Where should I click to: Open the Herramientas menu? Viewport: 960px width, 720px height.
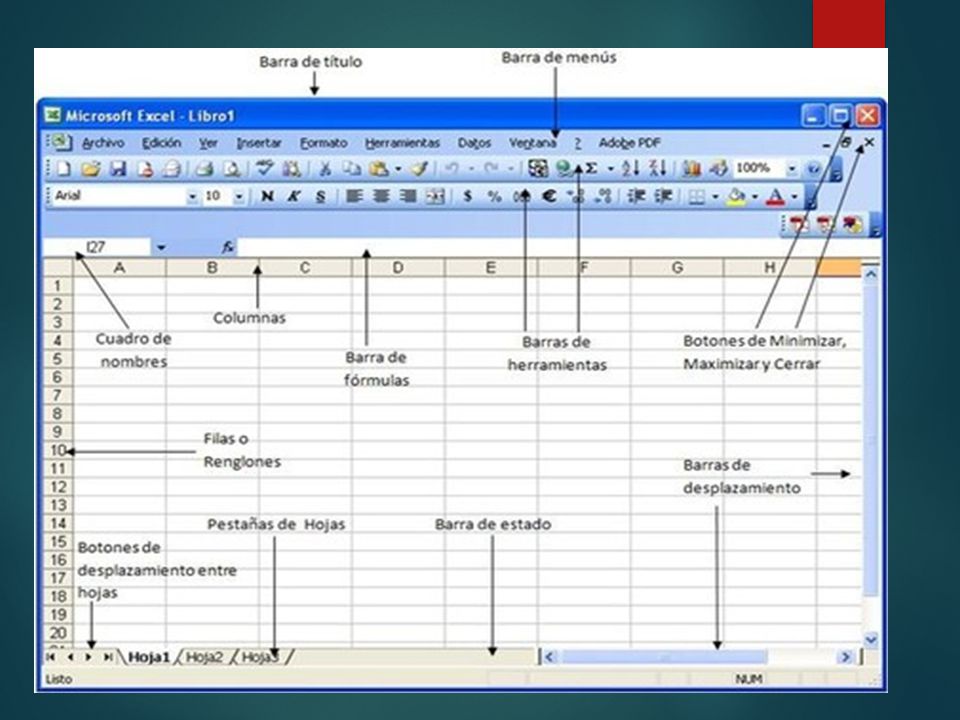402,143
